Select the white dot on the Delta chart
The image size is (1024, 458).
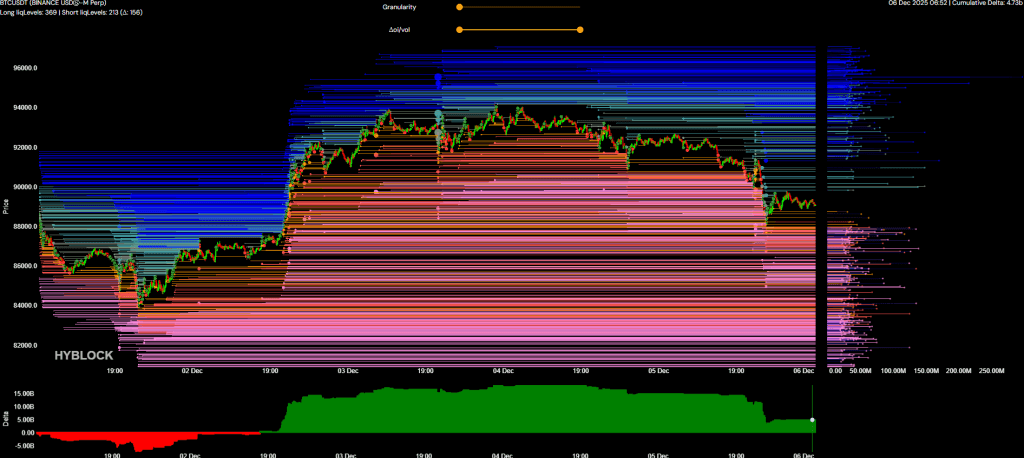point(813,420)
